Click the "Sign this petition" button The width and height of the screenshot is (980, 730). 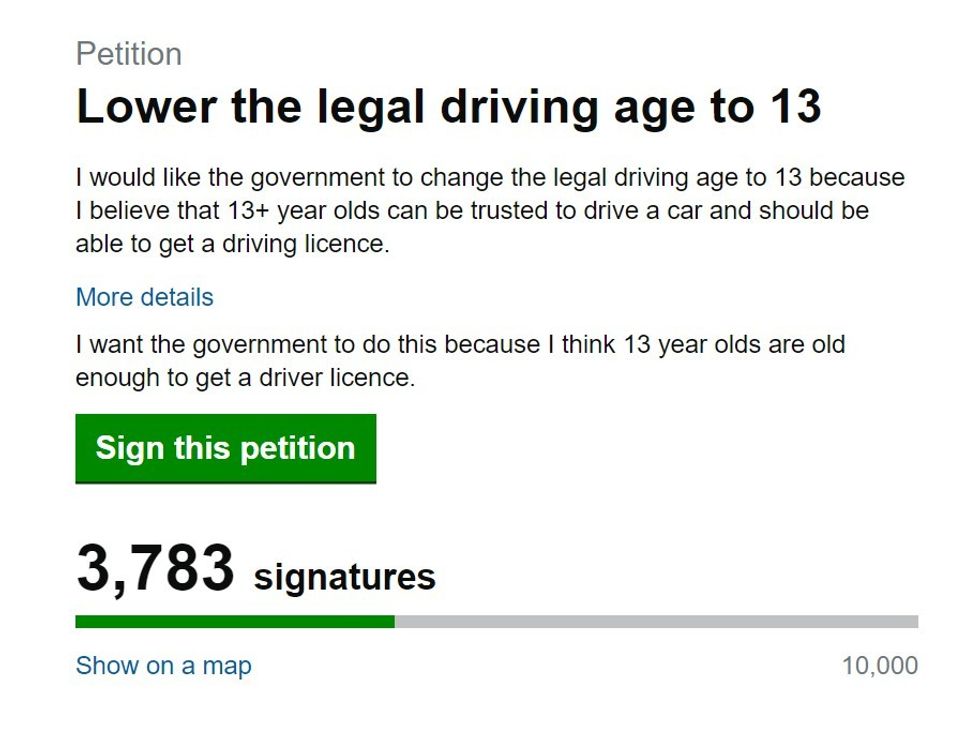[225, 448]
